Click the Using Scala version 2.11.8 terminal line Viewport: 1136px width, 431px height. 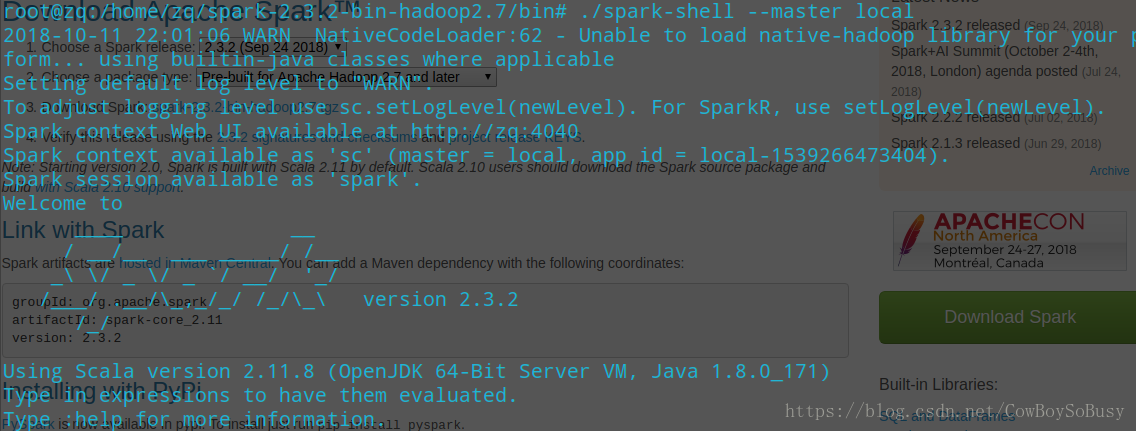coord(417,372)
